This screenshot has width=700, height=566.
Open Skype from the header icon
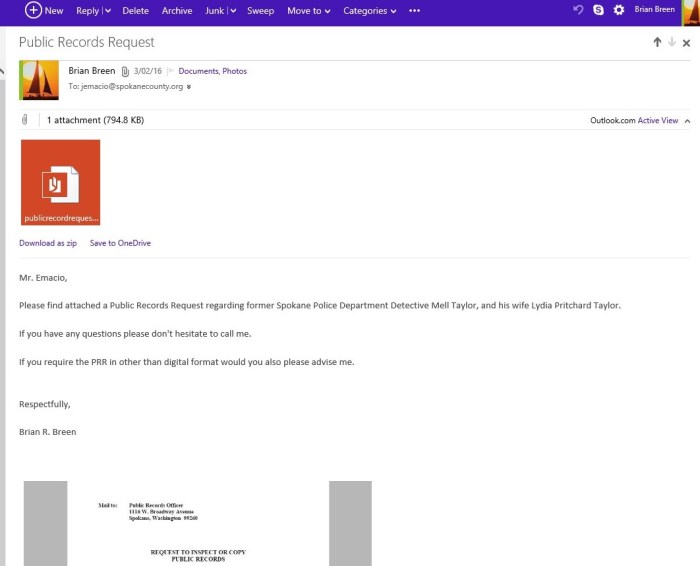(598, 9)
